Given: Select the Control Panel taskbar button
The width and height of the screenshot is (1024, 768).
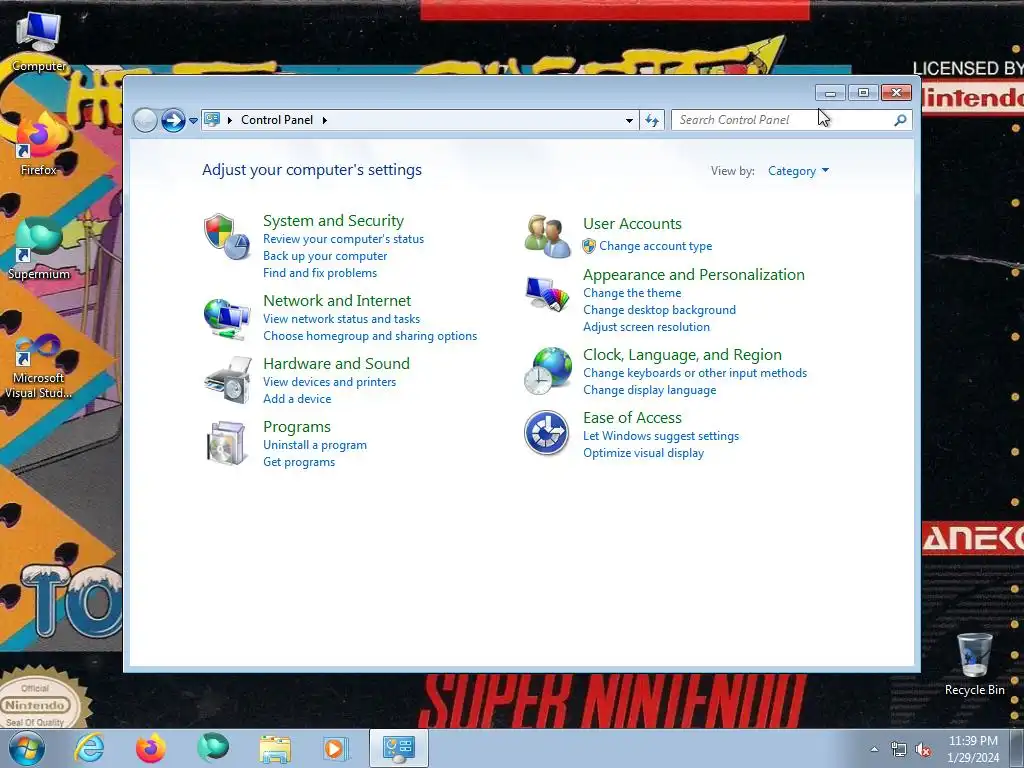Looking at the screenshot, I should [x=399, y=748].
